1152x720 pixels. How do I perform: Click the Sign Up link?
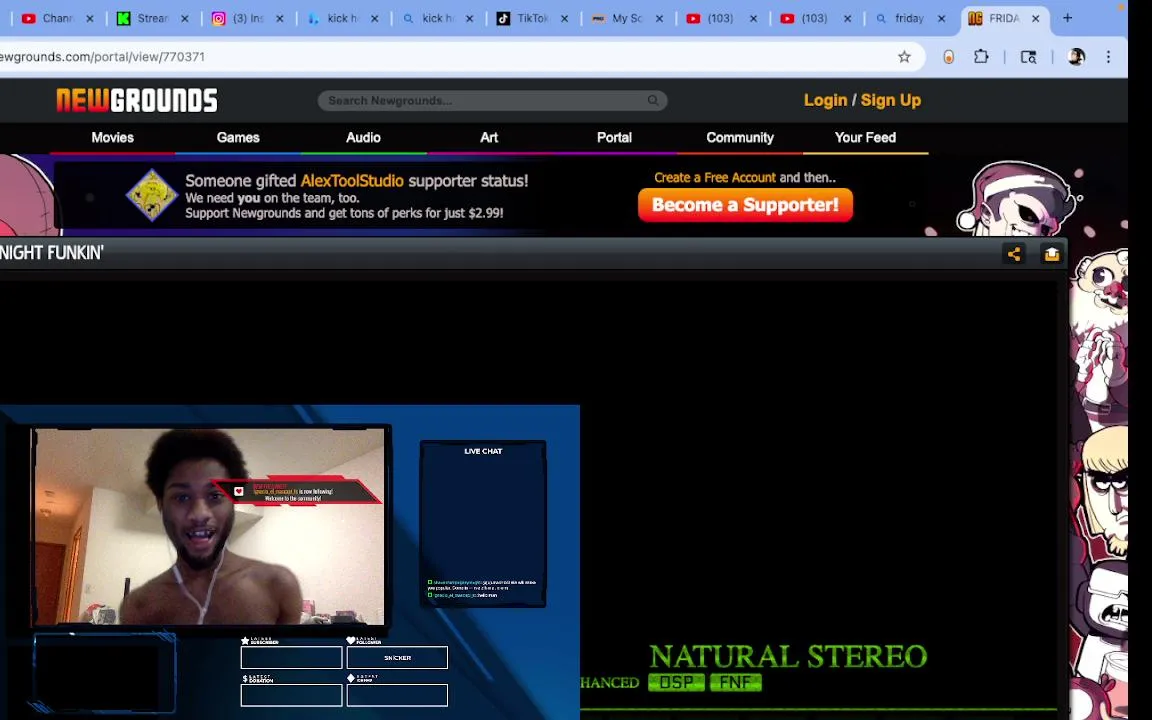click(x=890, y=101)
